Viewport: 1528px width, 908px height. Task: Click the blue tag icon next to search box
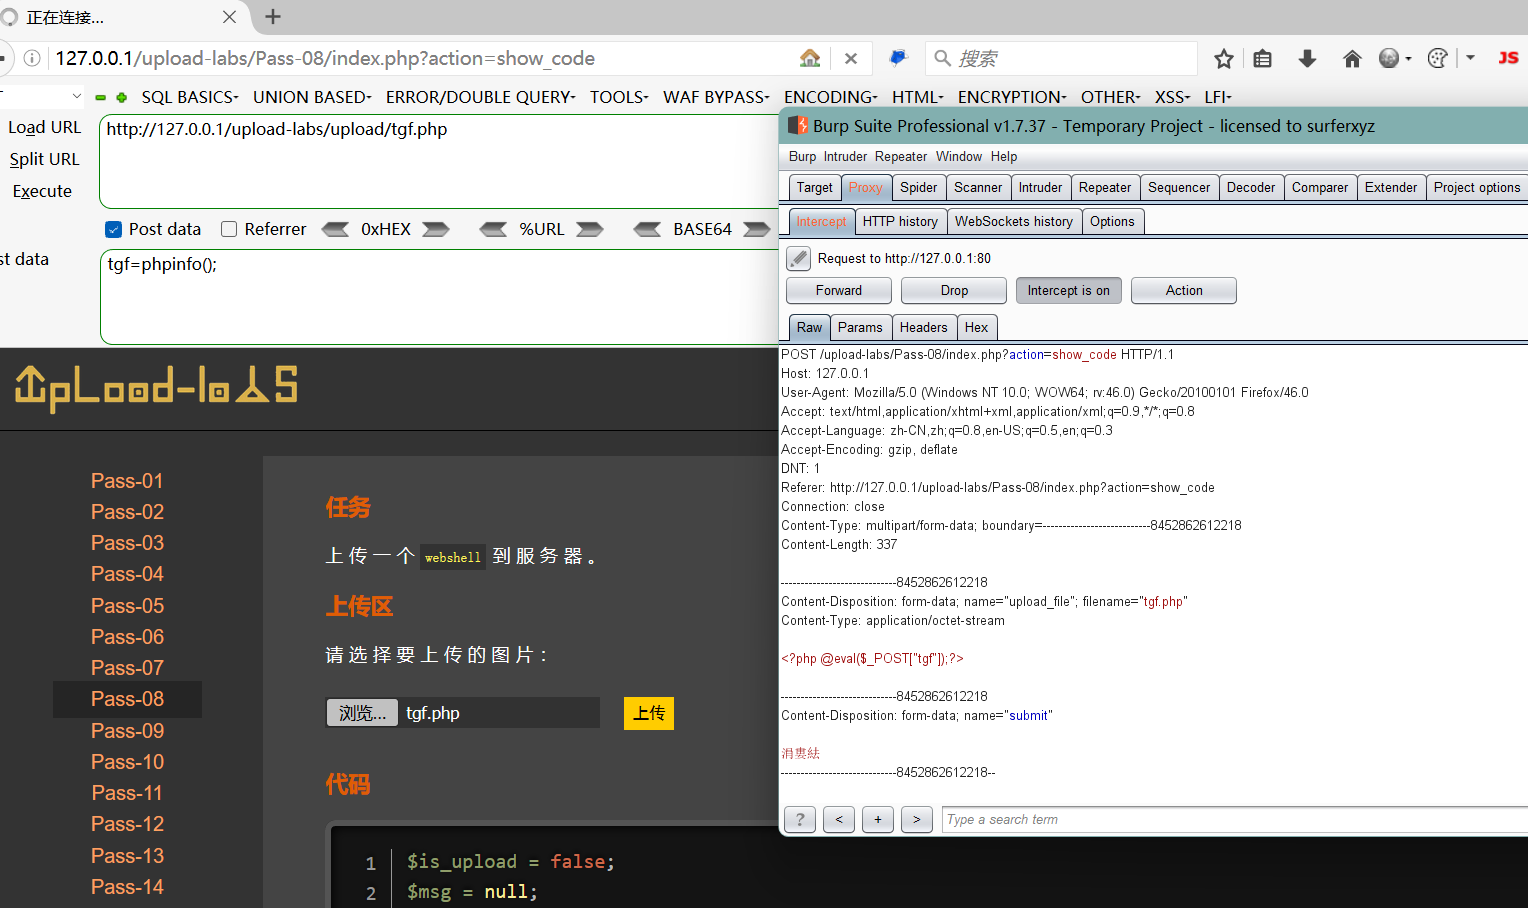click(898, 58)
